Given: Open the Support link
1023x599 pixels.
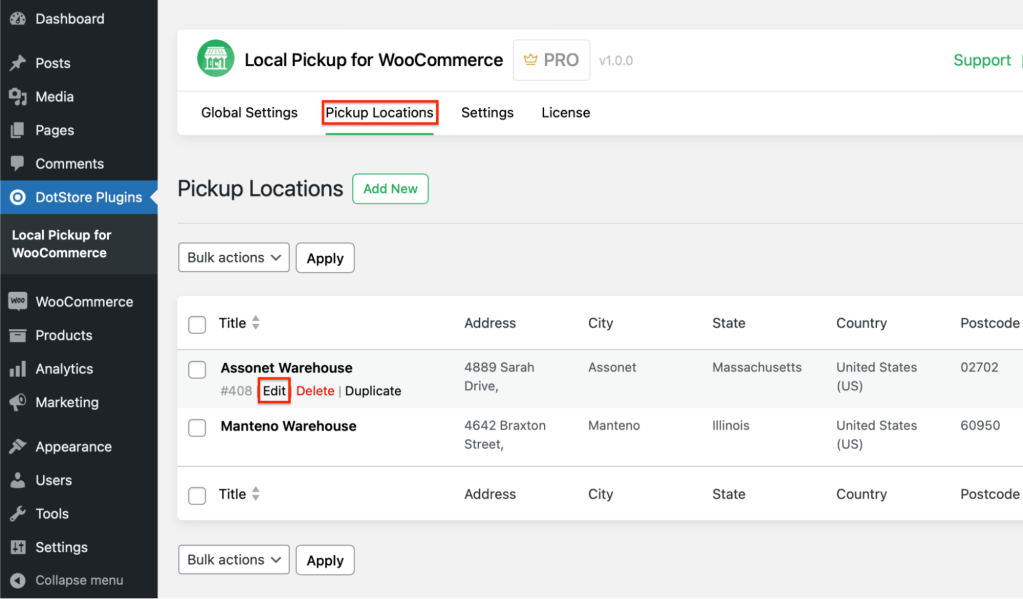Looking at the screenshot, I should point(982,60).
